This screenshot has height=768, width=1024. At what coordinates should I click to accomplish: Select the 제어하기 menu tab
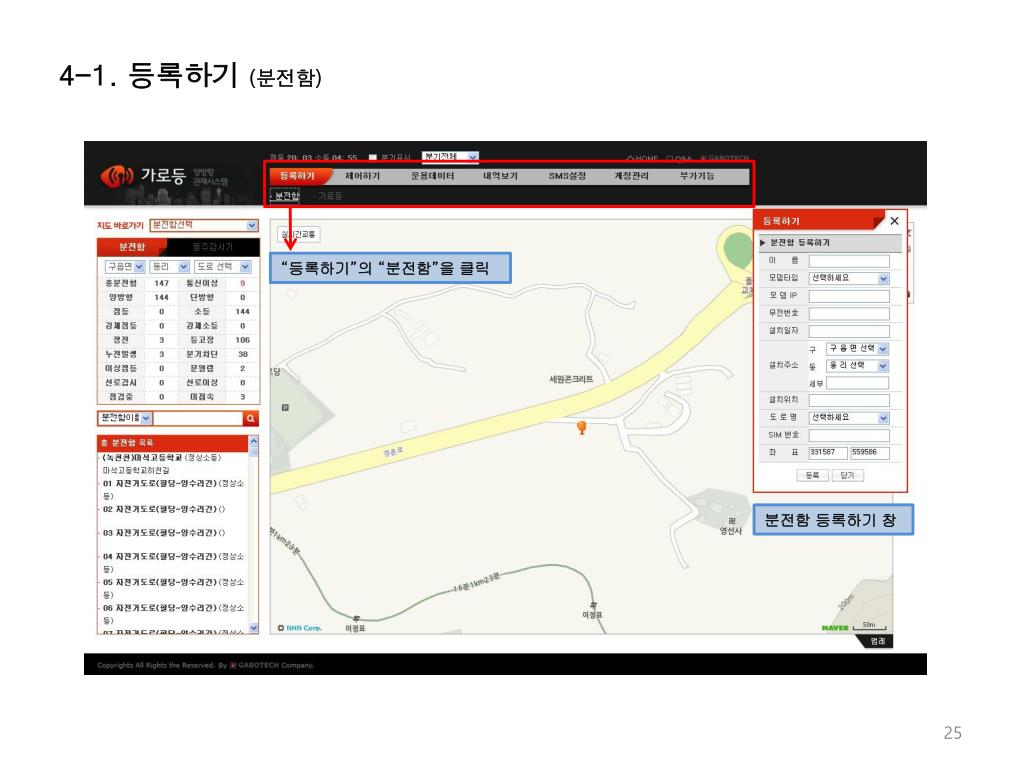click(x=362, y=176)
